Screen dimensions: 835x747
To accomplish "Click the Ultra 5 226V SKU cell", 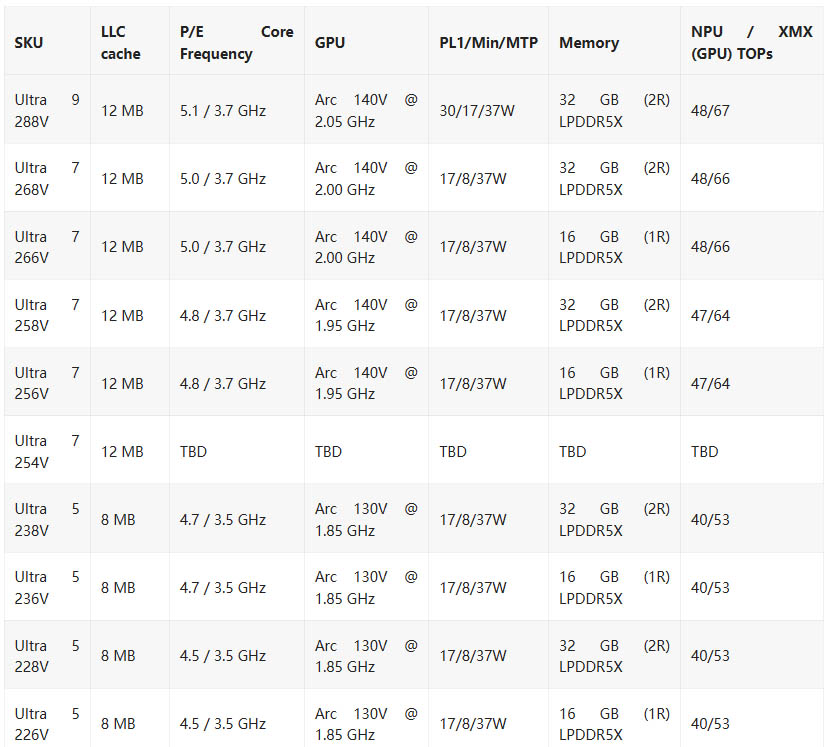I will click(x=46, y=724).
